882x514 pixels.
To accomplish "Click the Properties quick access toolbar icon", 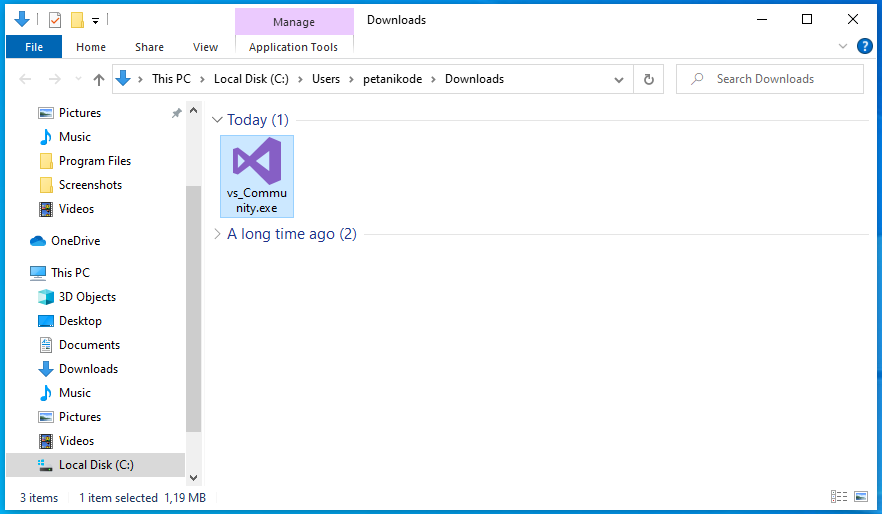I will click(x=55, y=20).
